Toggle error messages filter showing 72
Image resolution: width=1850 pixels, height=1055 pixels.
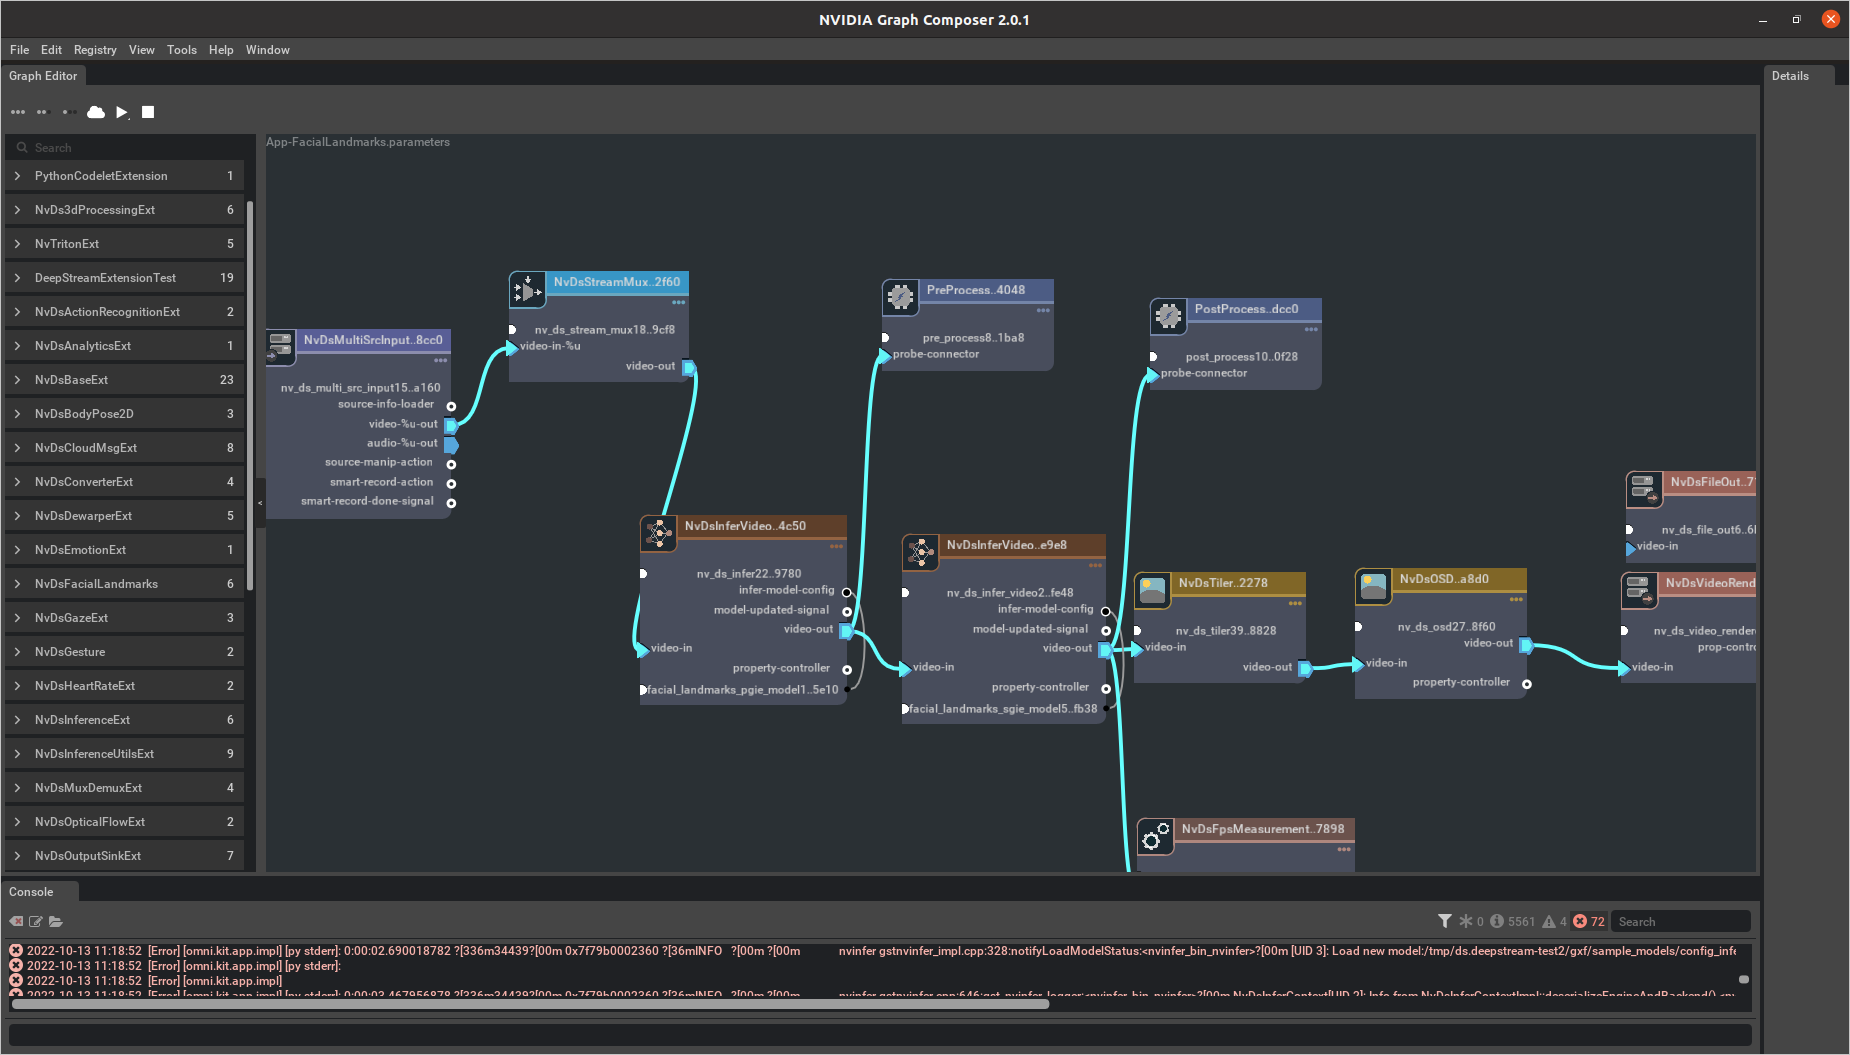click(x=1589, y=921)
